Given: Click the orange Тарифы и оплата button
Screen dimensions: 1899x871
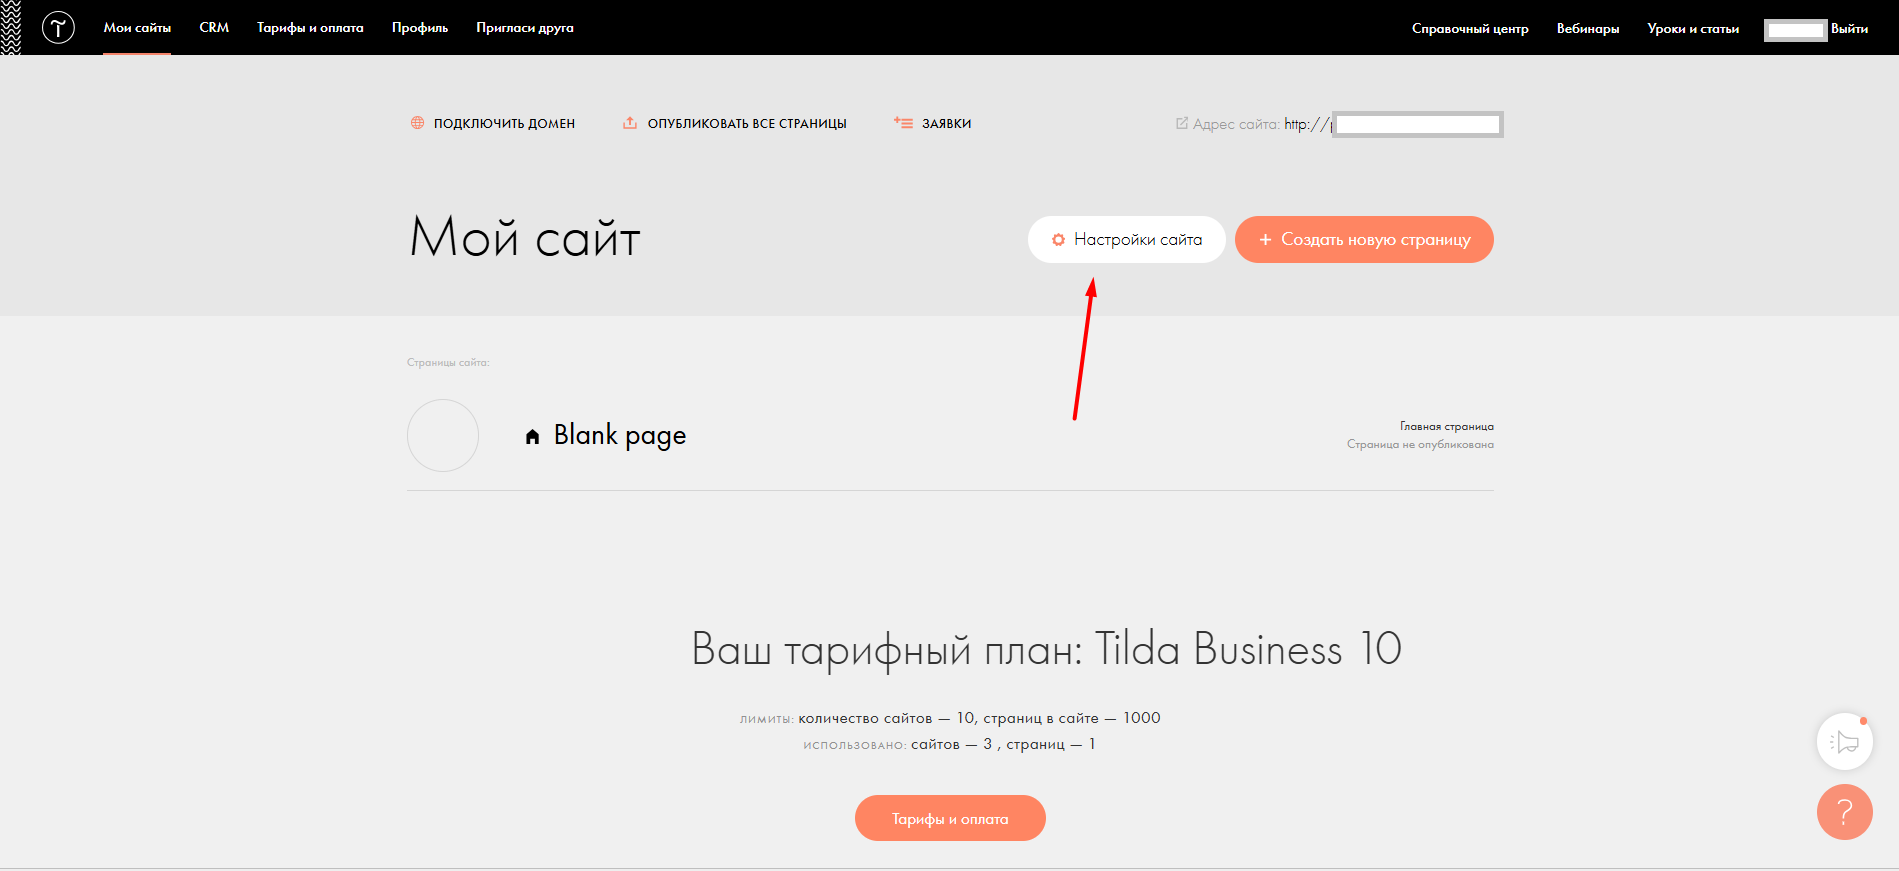Looking at the screenshot, I should (950, 818).
